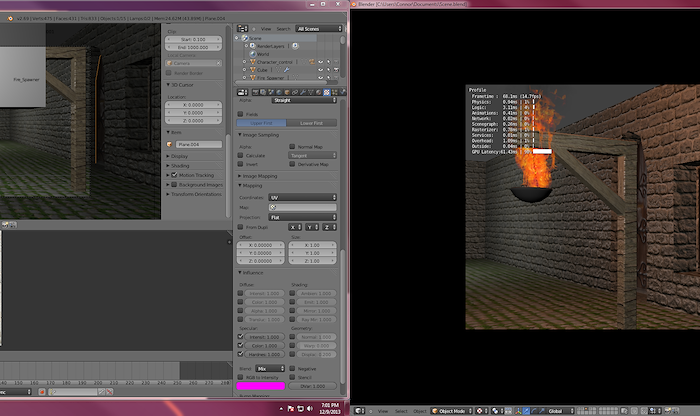Click the properties editor type icon

pyautogui.click(x=240, y=90)
